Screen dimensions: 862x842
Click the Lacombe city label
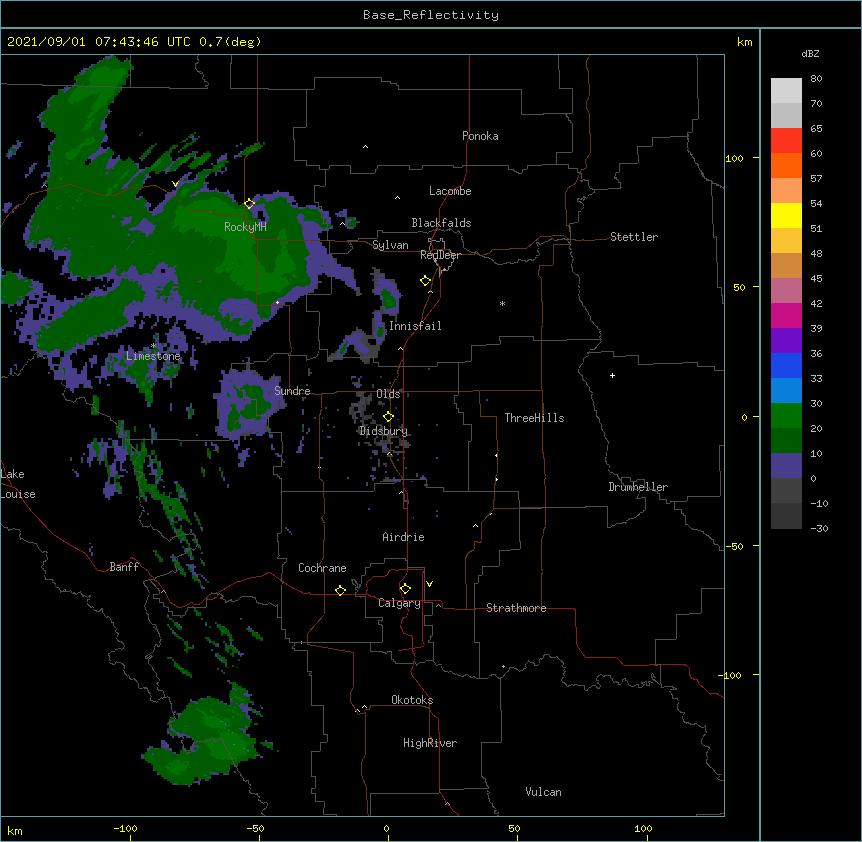(x=450, y=191)
